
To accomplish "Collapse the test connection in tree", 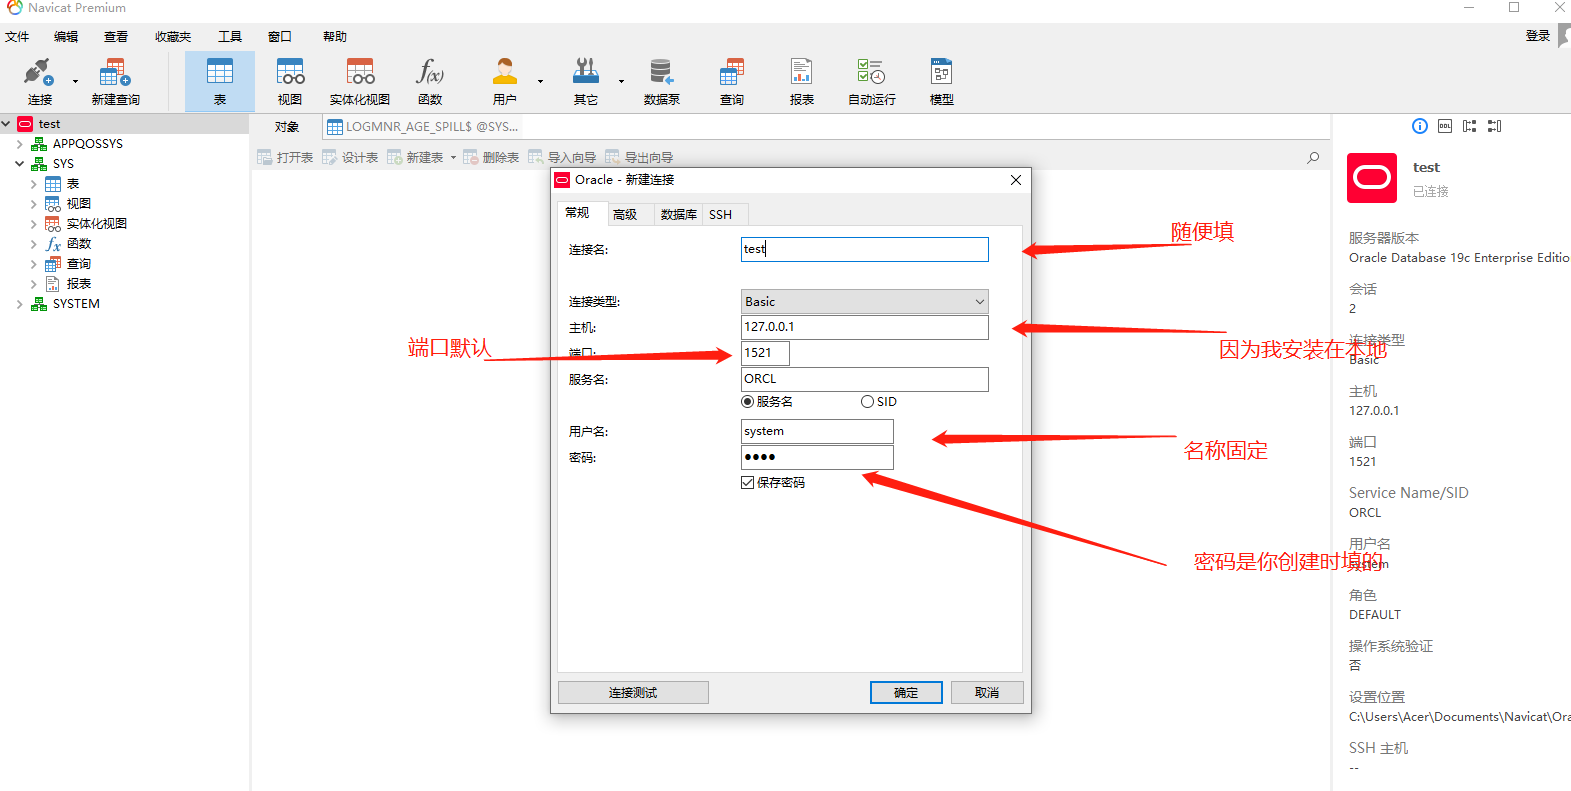I will point(6,124).
